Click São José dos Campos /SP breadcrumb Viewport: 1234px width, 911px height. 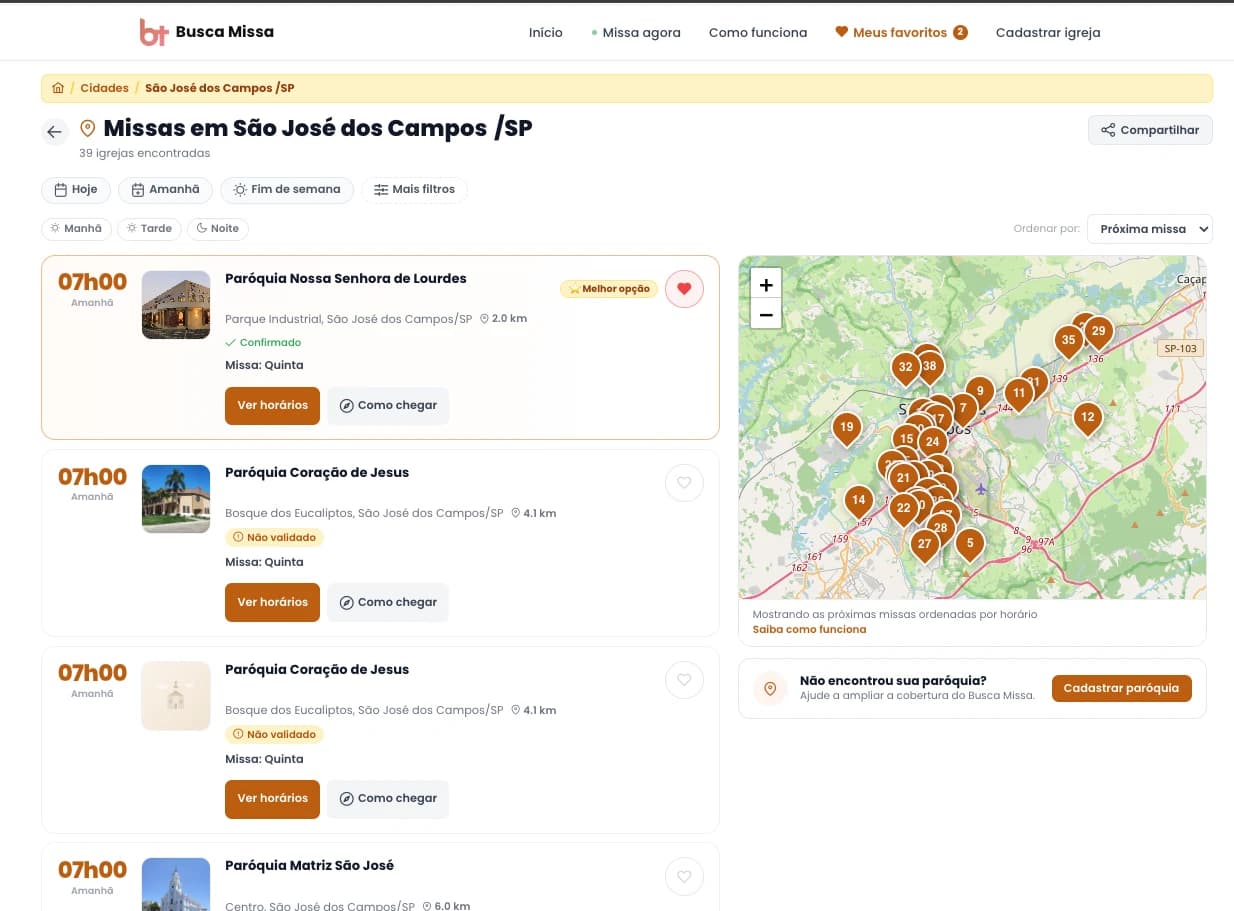(220, 88)
